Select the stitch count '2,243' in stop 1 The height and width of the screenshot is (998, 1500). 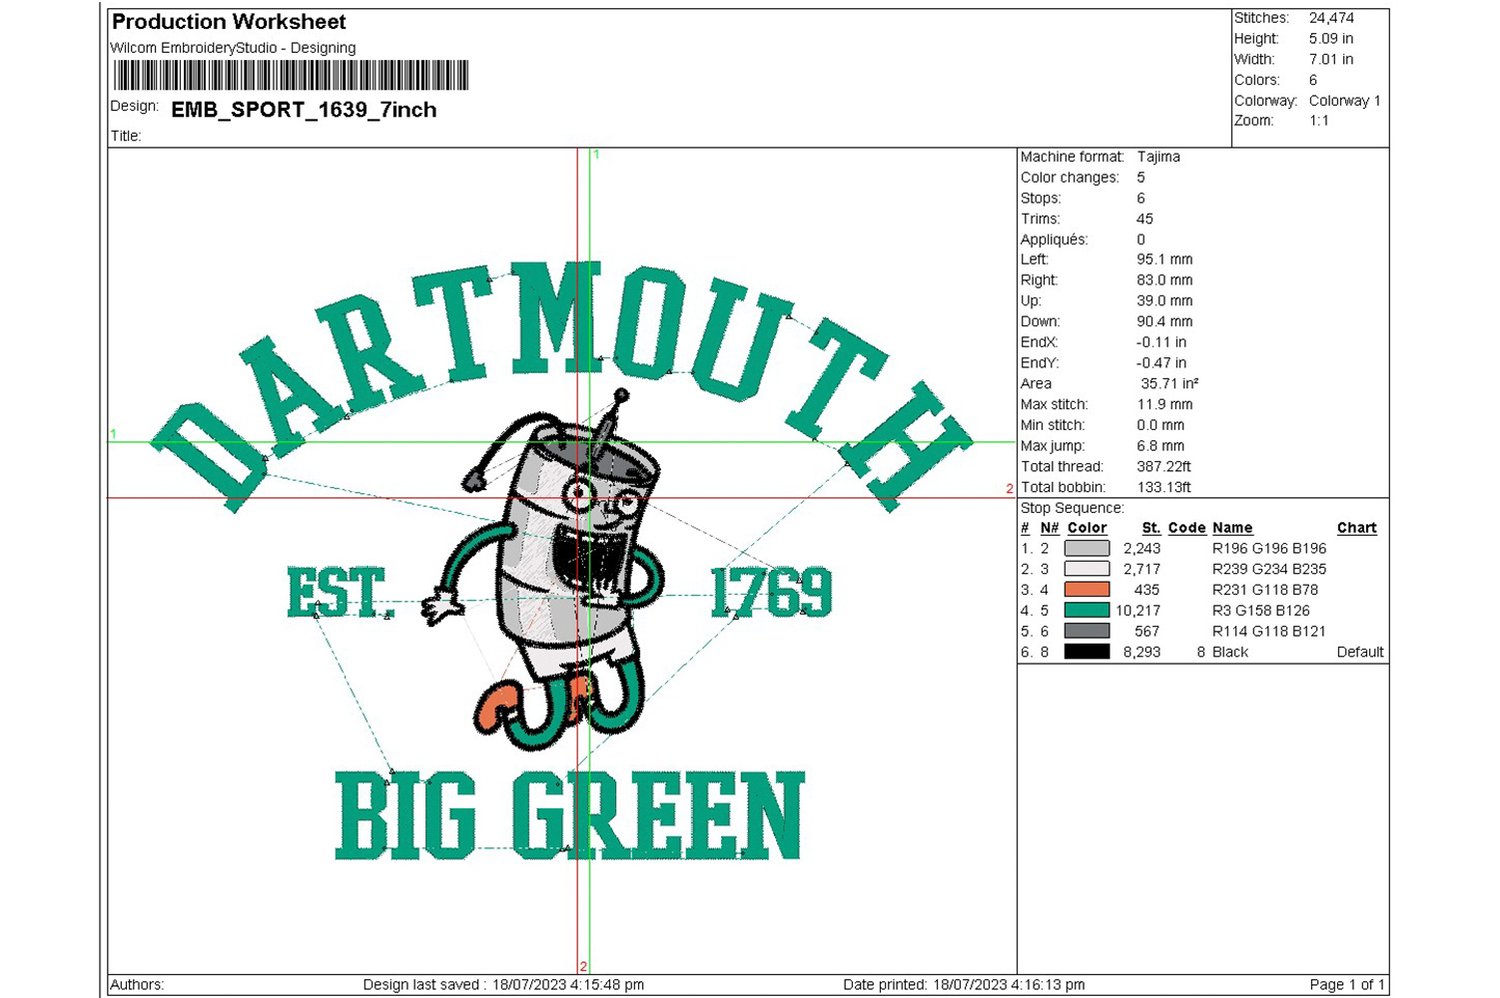[x=1142, y=549]
